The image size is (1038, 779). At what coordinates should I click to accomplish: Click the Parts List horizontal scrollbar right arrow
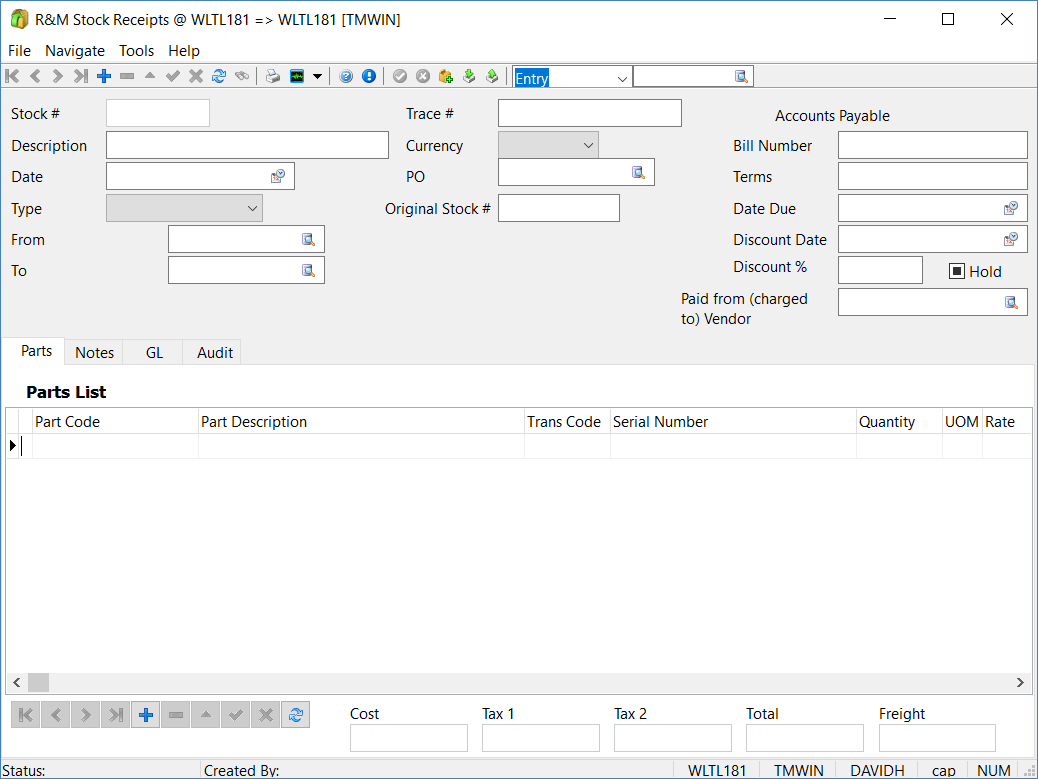(1020, 682)
